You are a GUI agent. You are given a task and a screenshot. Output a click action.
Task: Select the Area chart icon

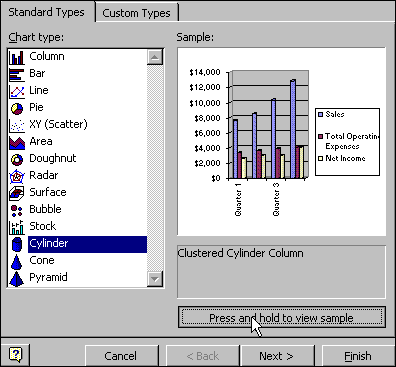(x=17, y=142)
